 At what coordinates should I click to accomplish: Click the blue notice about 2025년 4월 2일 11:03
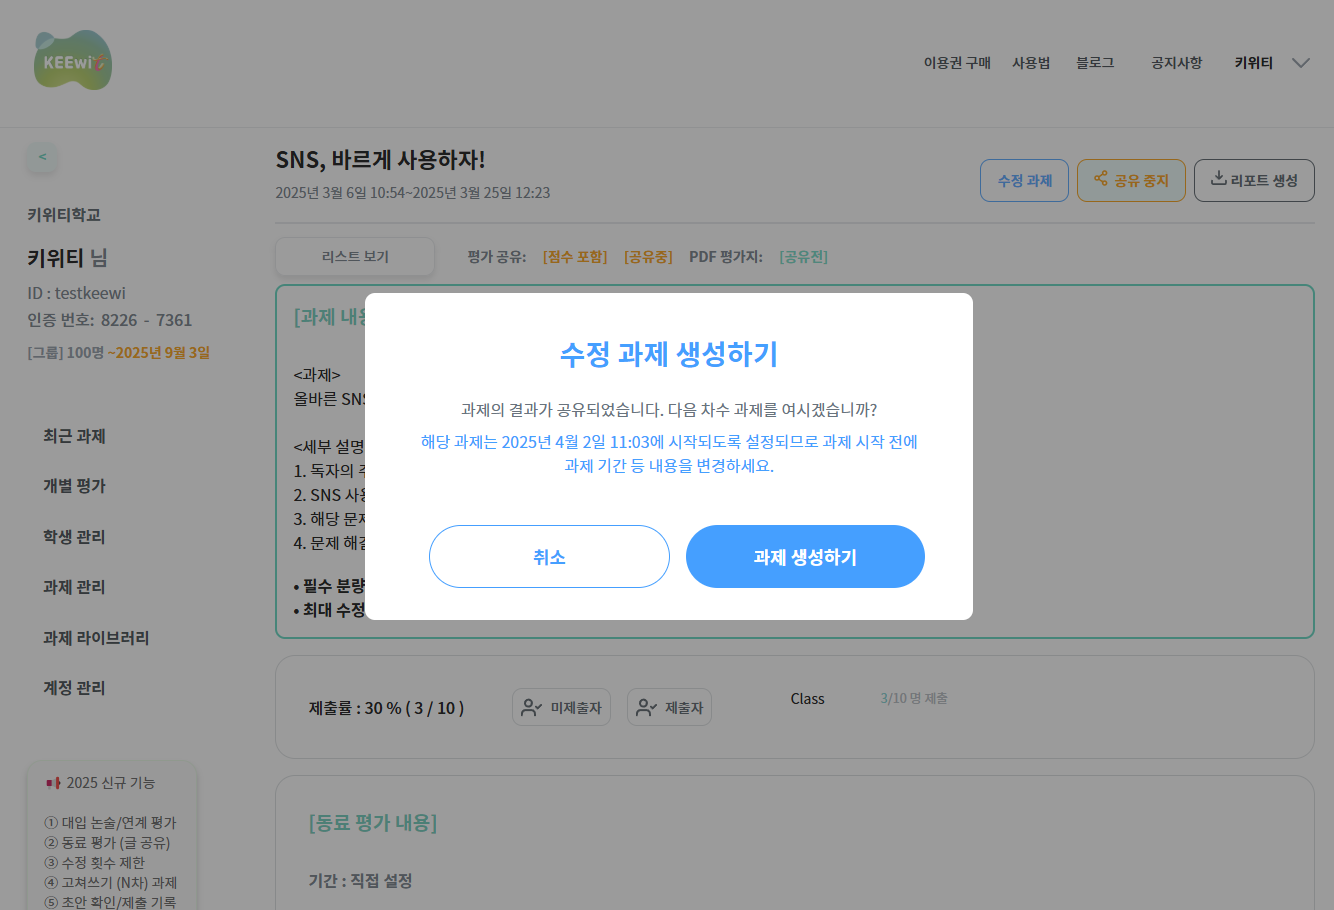pyautogui.click(x=669, y=454)
